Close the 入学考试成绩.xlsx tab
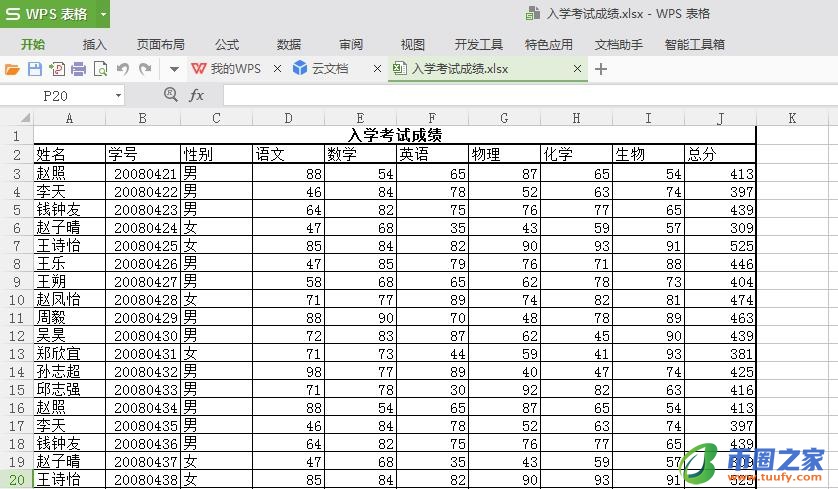Image resolution: width=838 pixels, height=489 pixels. (x=577, y=68)
